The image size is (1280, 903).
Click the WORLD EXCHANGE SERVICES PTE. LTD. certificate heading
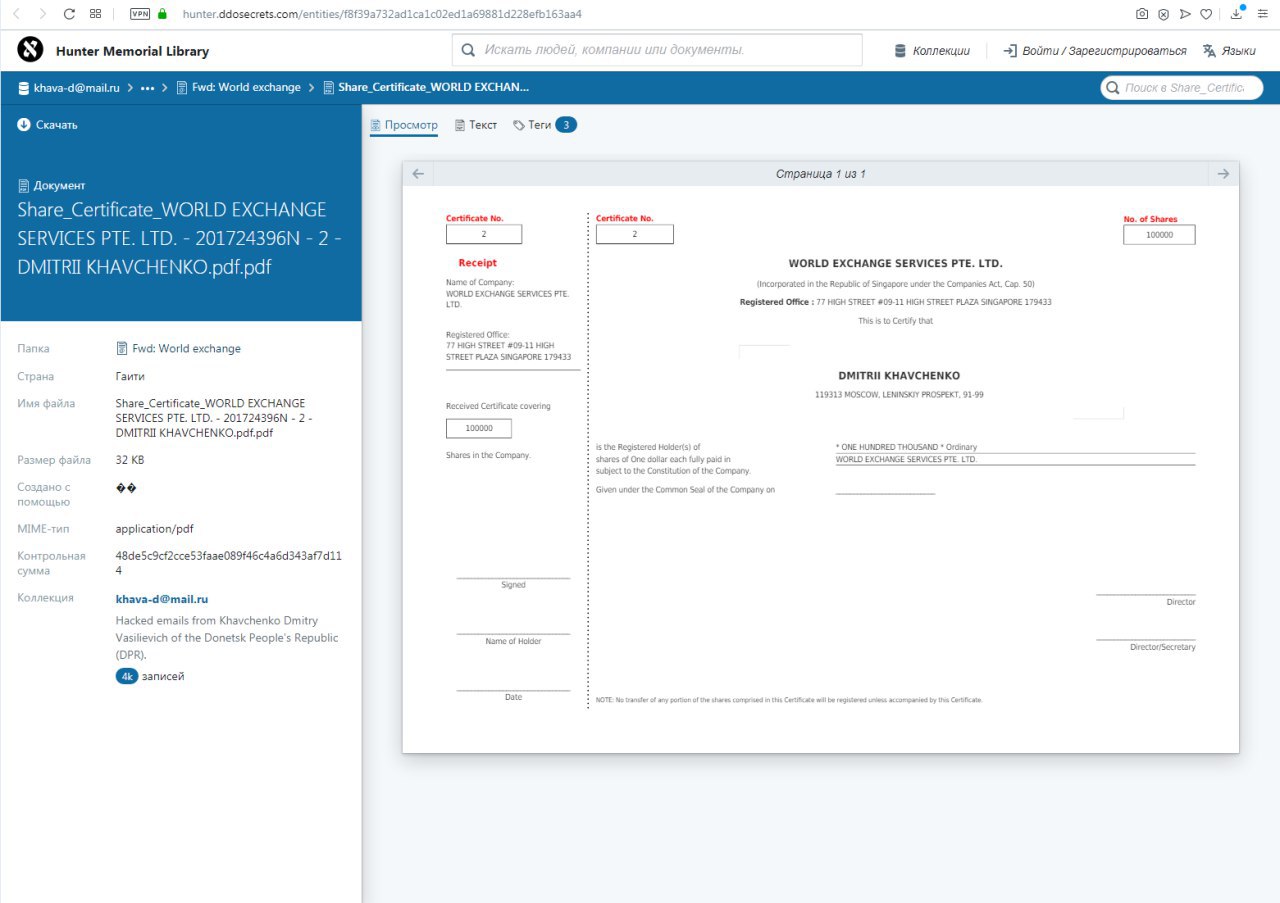pos(895,264)
